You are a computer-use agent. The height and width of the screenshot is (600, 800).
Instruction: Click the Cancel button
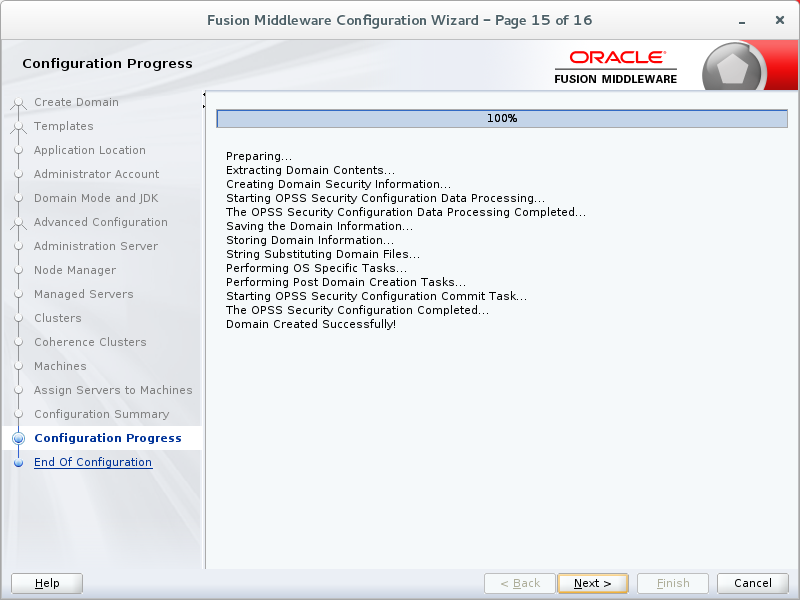point(753,583)
